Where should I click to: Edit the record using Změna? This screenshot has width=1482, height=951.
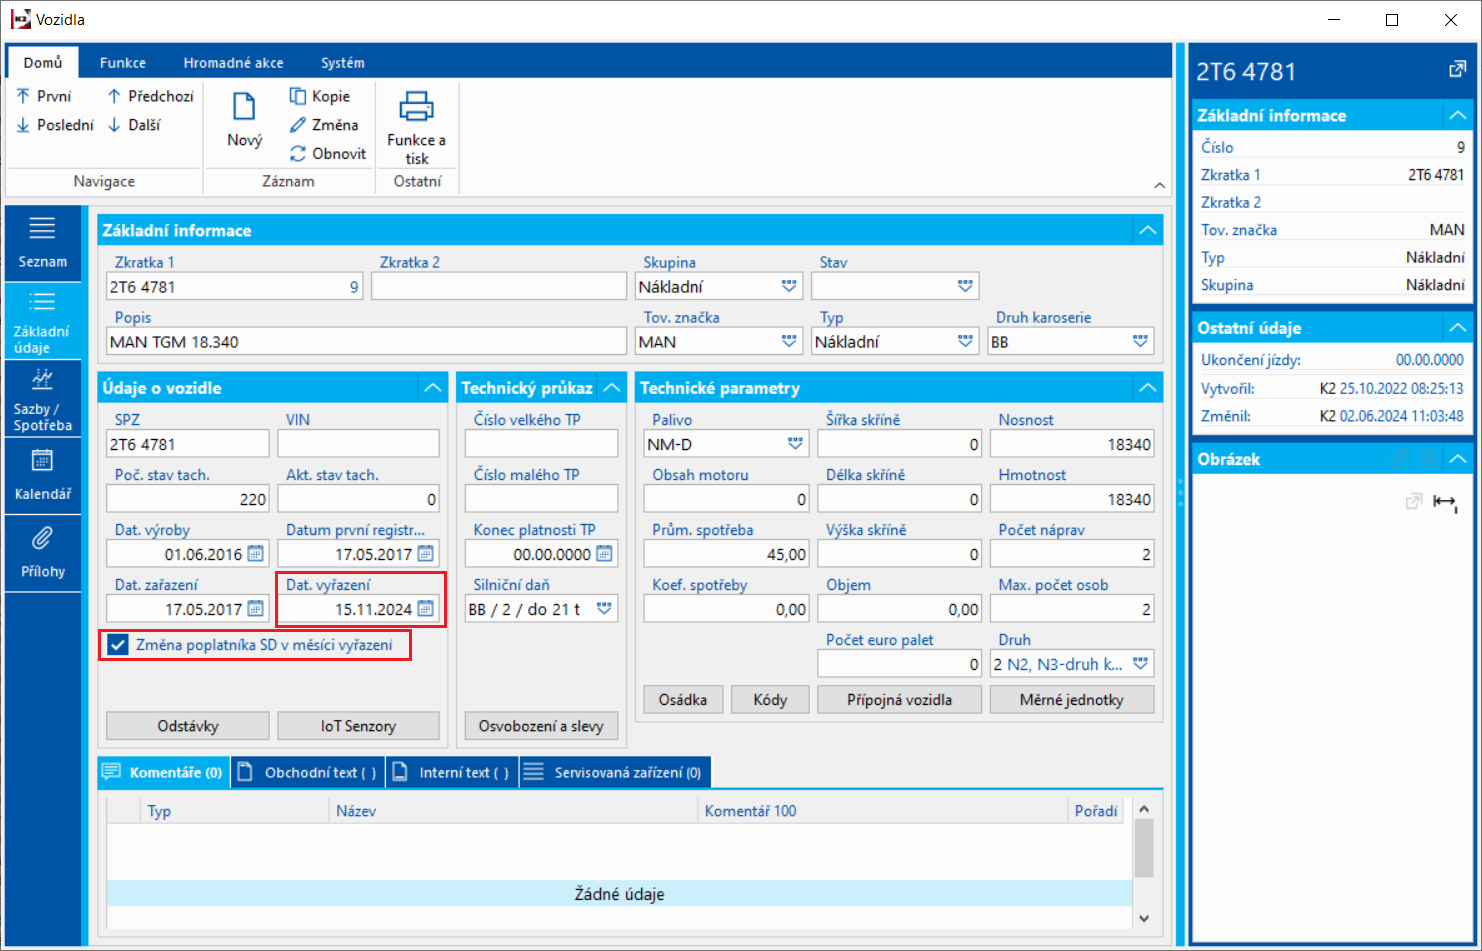324,125
